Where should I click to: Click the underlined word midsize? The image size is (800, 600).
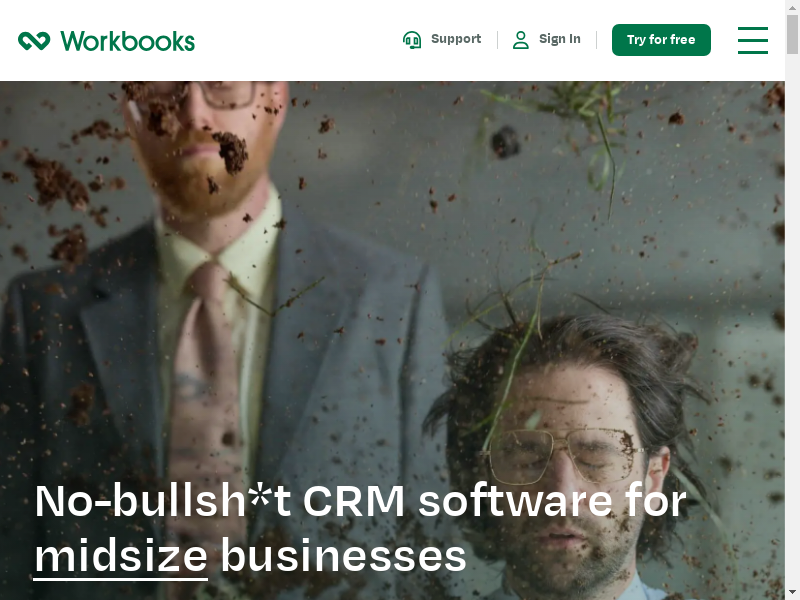pyautogui.click(x=120, y=556)
